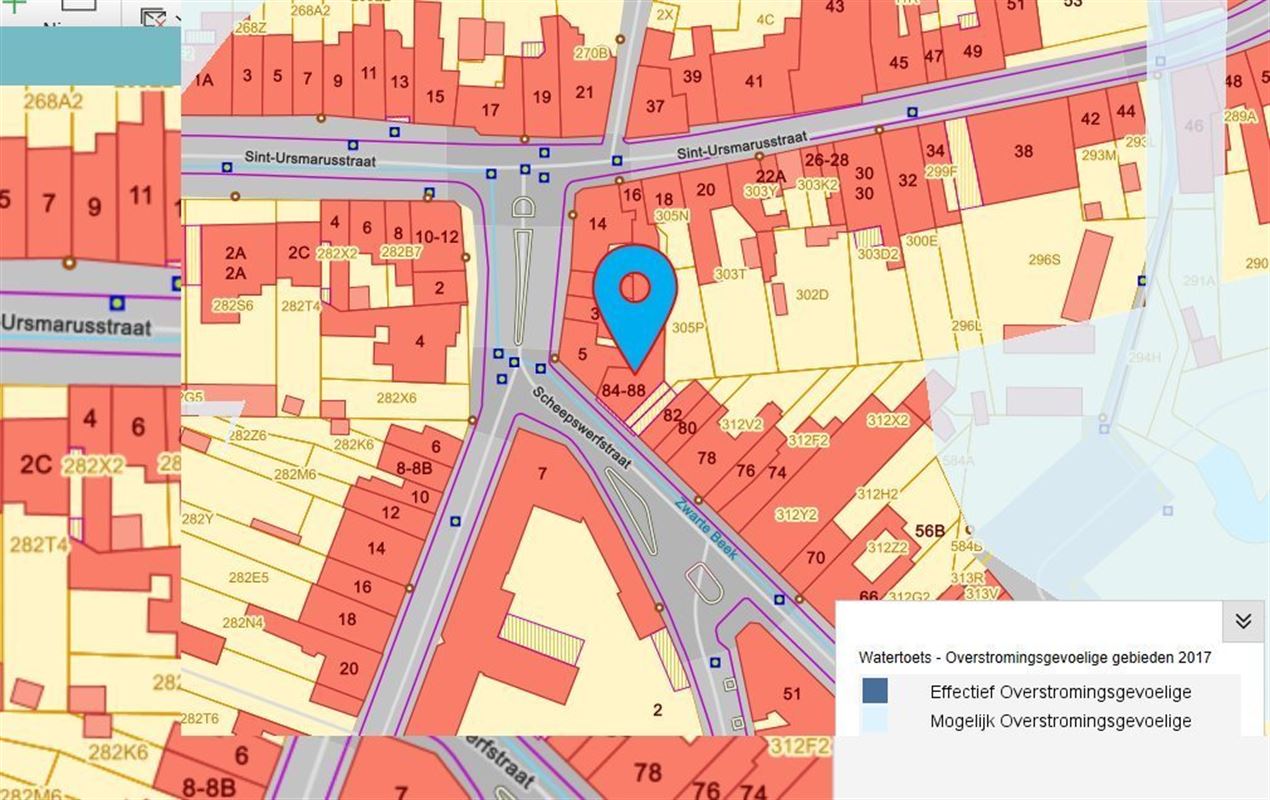Click the Watertoets legend title
Image resolution: width=1270 pixels, height=800 pixels.
click(1034, 657)
